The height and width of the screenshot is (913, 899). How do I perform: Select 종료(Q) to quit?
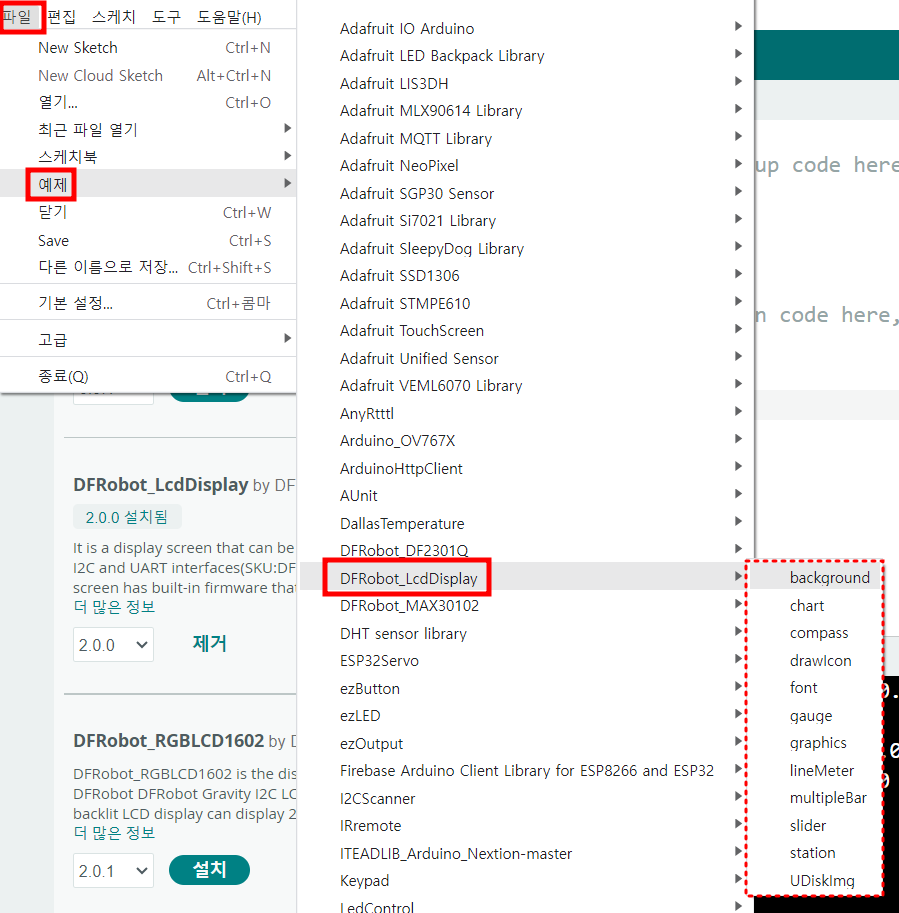(148, 376)
